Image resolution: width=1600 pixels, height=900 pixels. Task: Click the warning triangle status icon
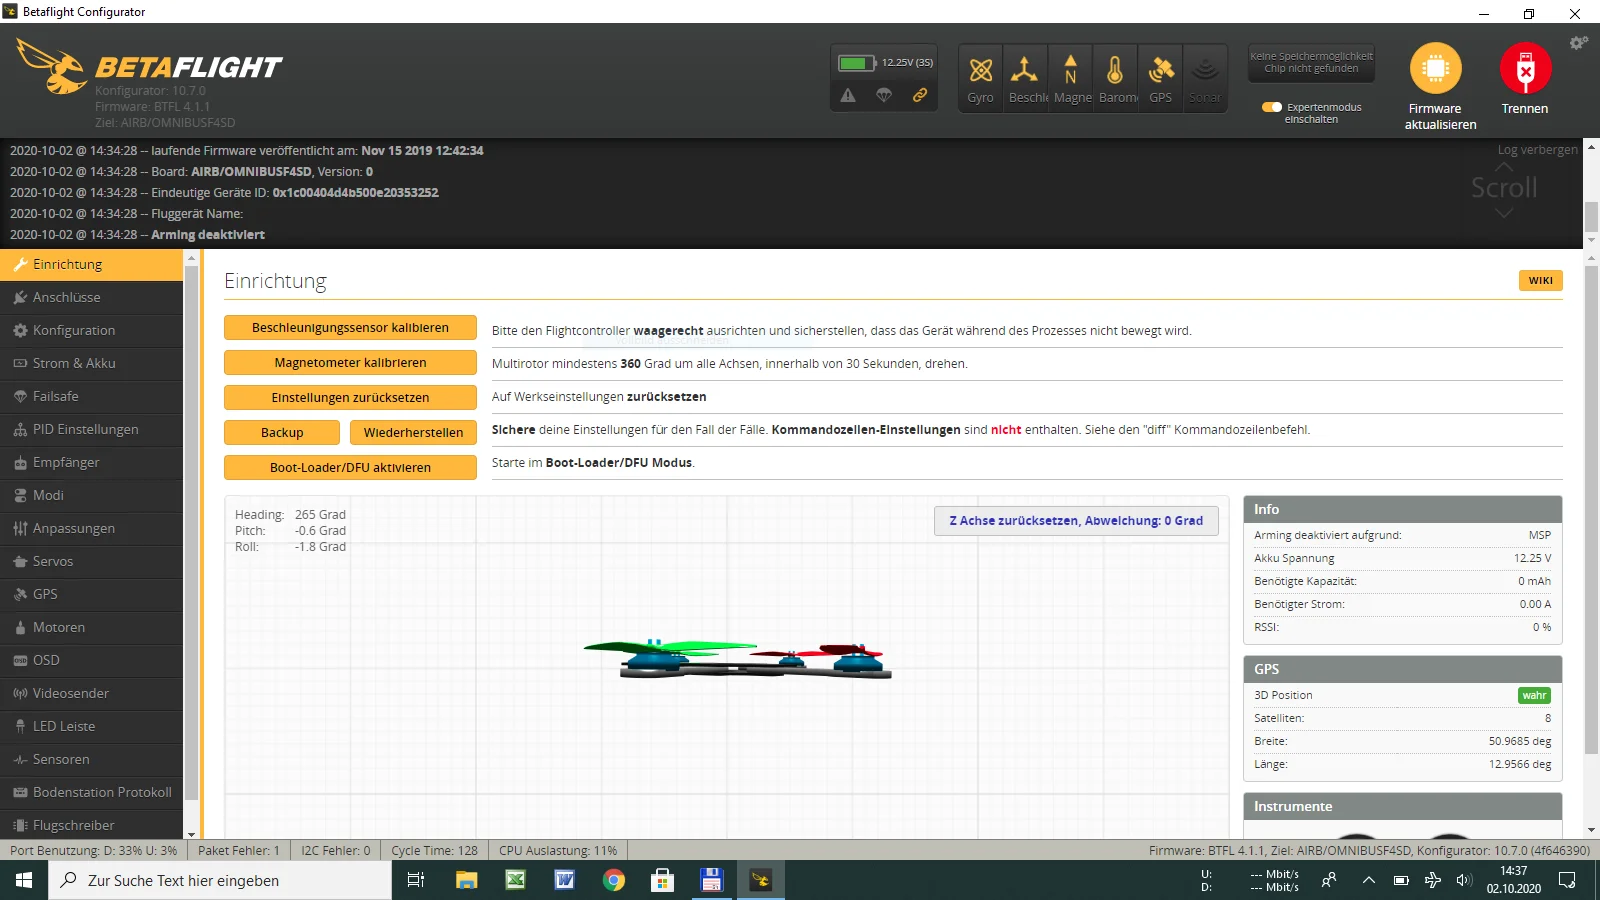[848, 96]
